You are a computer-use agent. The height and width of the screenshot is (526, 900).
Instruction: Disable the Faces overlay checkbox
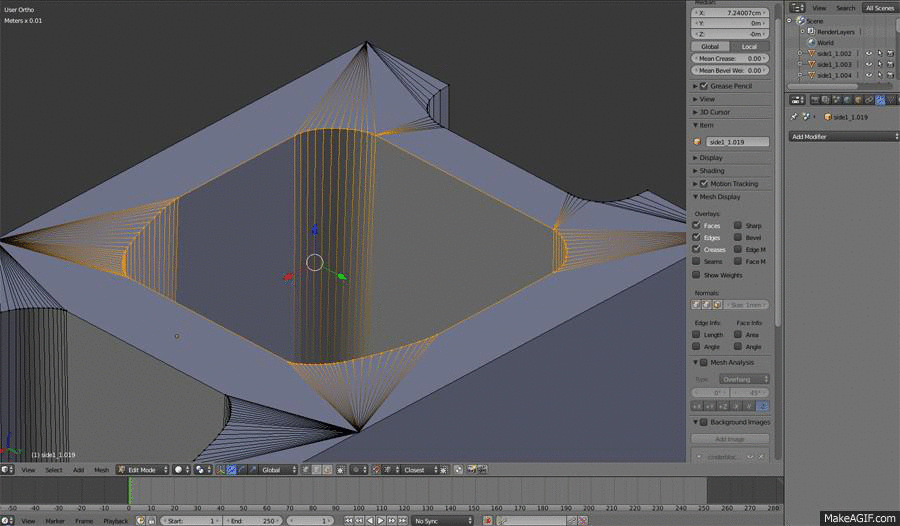coord(696,225)
